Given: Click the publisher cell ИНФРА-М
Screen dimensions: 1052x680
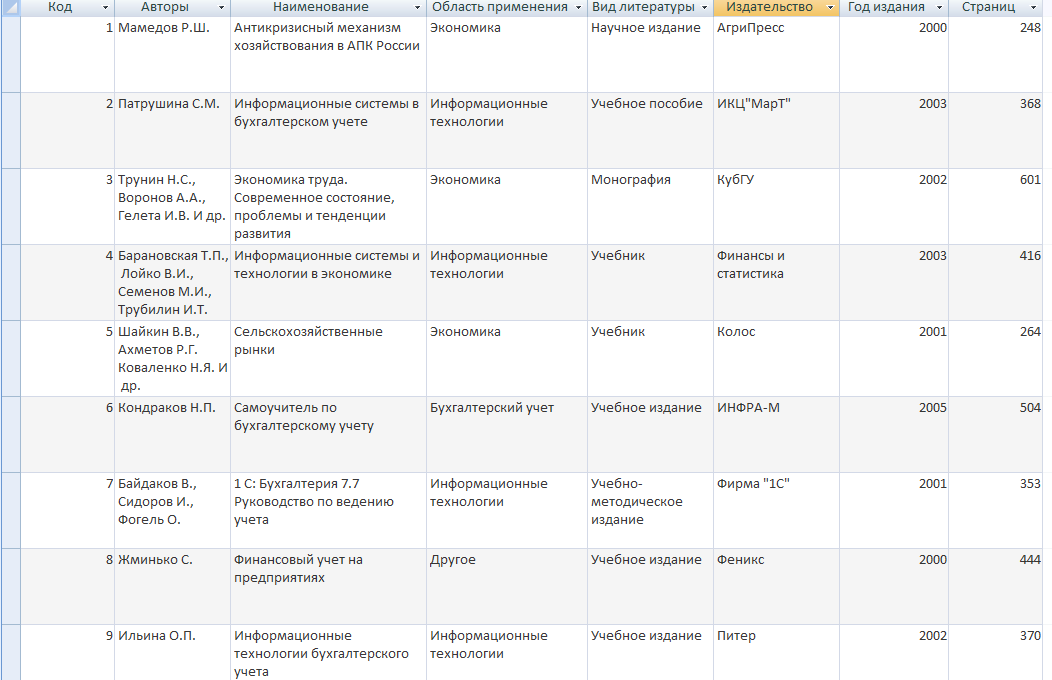Looking at the screenshot, I should pos(776,435).
